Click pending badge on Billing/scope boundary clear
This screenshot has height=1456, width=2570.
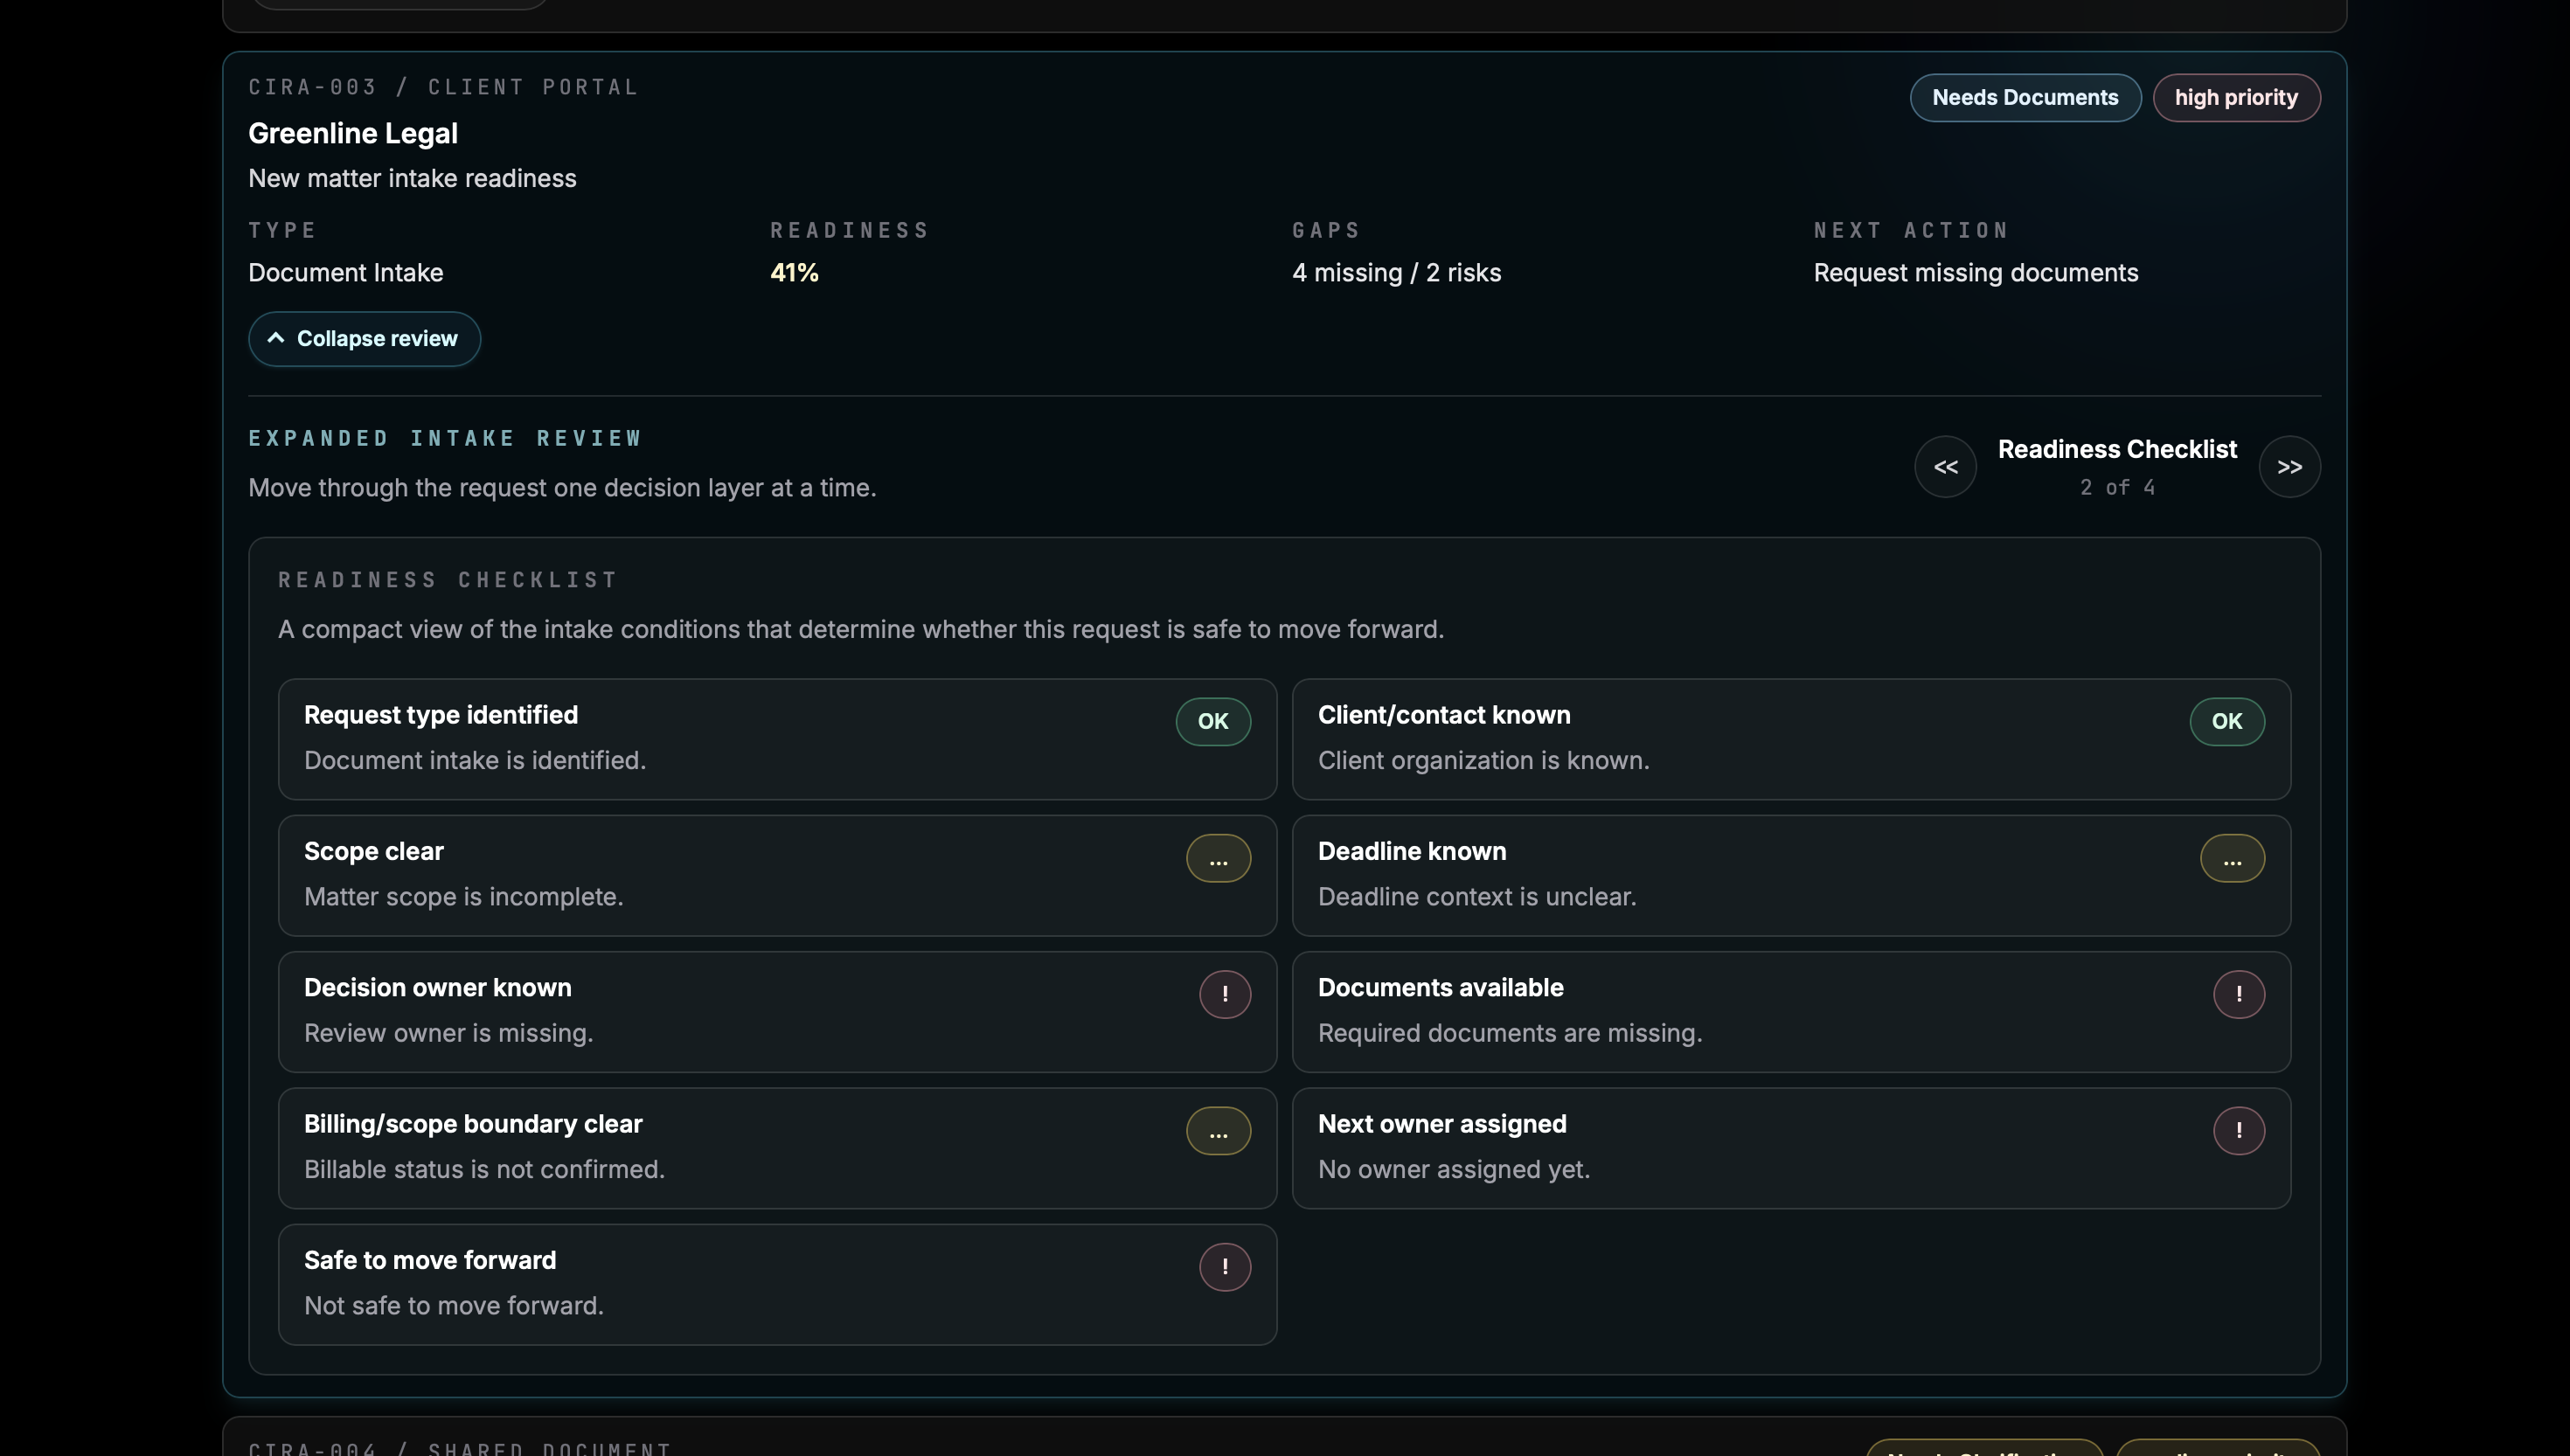pos(1218,1131)
